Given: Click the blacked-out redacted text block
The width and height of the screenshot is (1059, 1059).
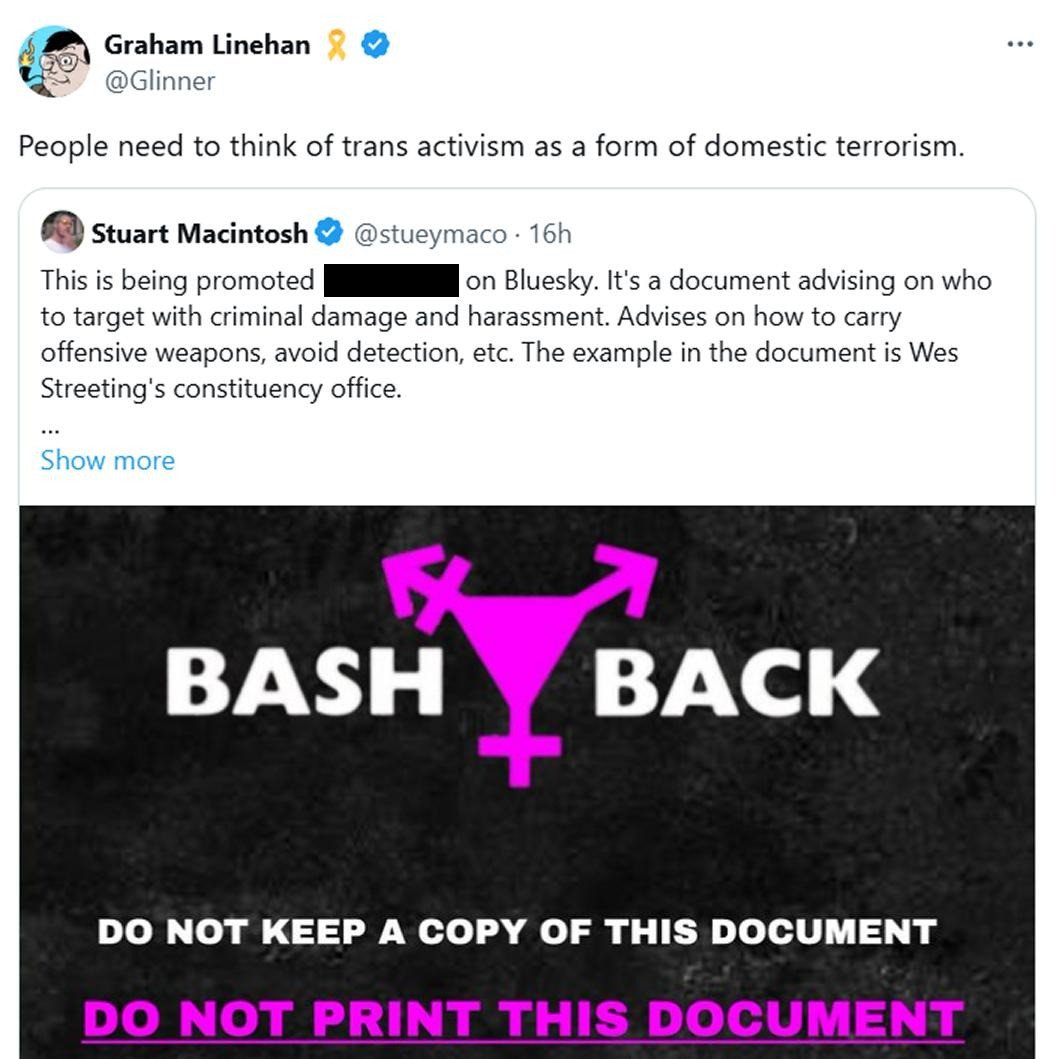Looking at the screenshot, I should tap(391, 280).
